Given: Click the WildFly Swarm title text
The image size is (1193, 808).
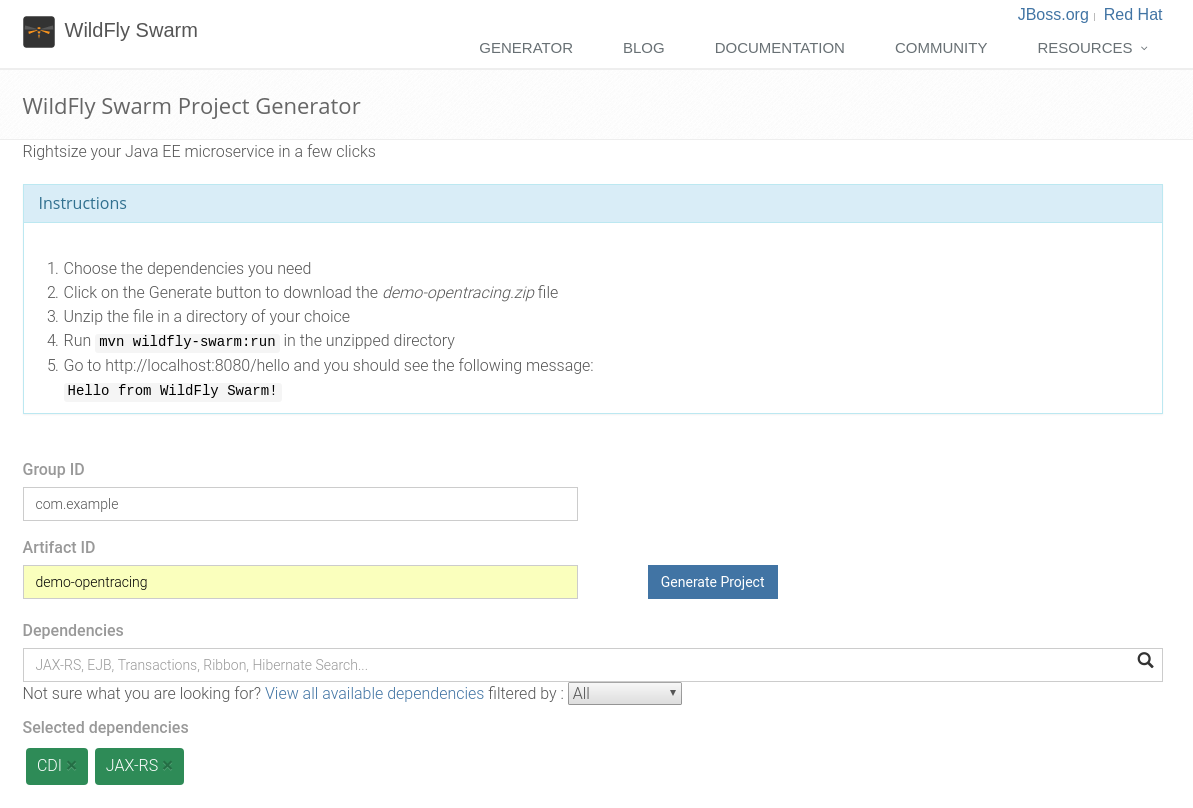Looking at the screenshot, I should (131, 30).
